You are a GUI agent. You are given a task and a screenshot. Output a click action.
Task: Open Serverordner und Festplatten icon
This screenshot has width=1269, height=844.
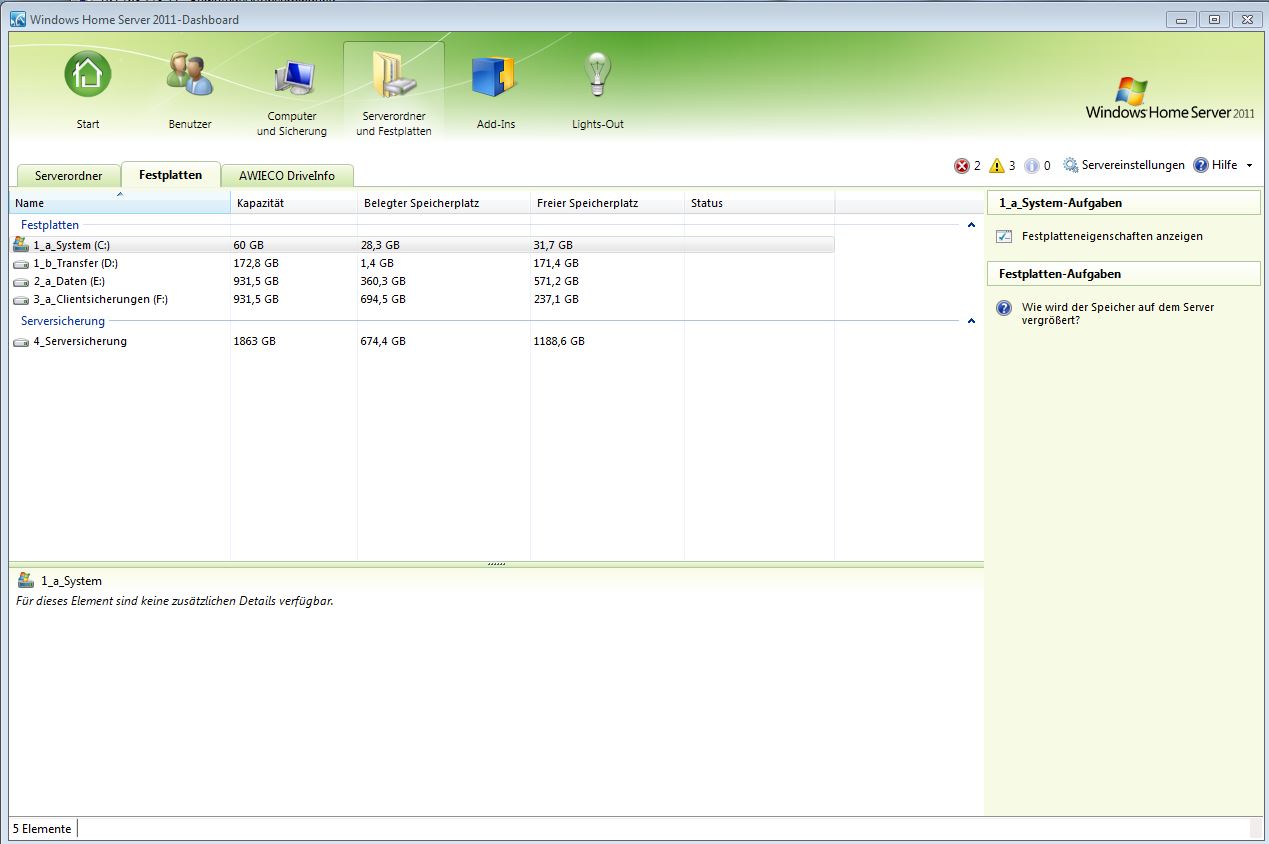(x=393, y=75)
